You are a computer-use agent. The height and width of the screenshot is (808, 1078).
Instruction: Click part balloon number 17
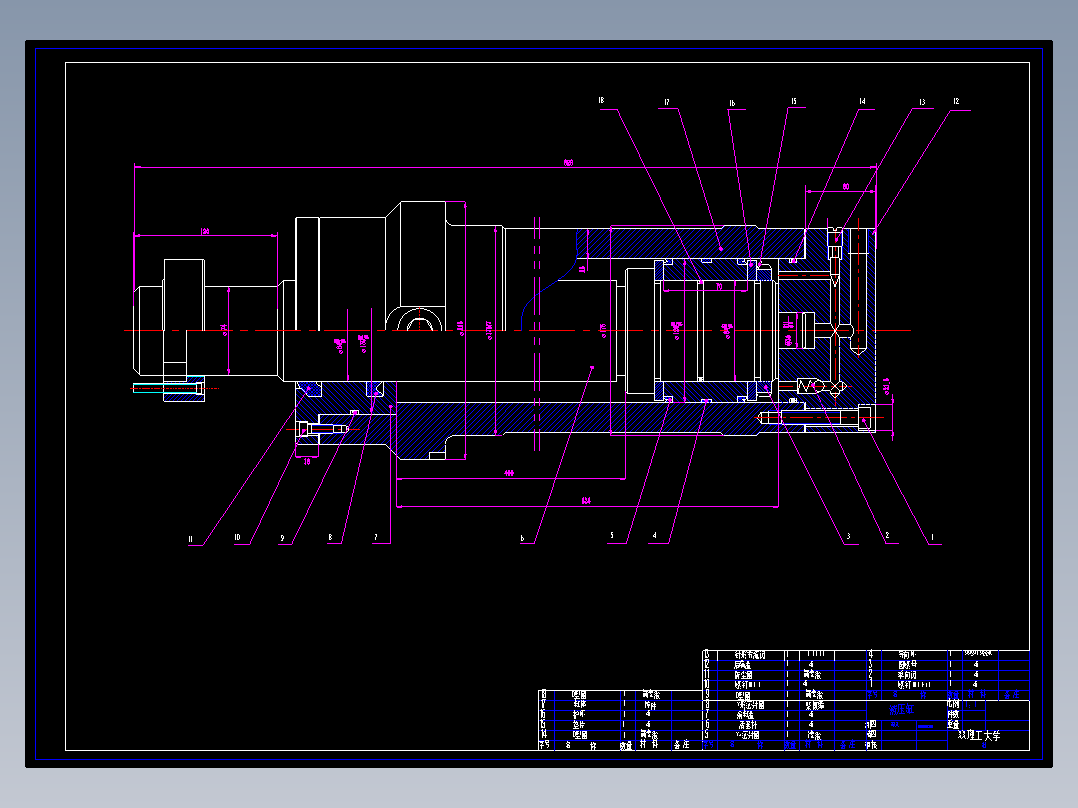pyautogui.click(x=667, y=102)
